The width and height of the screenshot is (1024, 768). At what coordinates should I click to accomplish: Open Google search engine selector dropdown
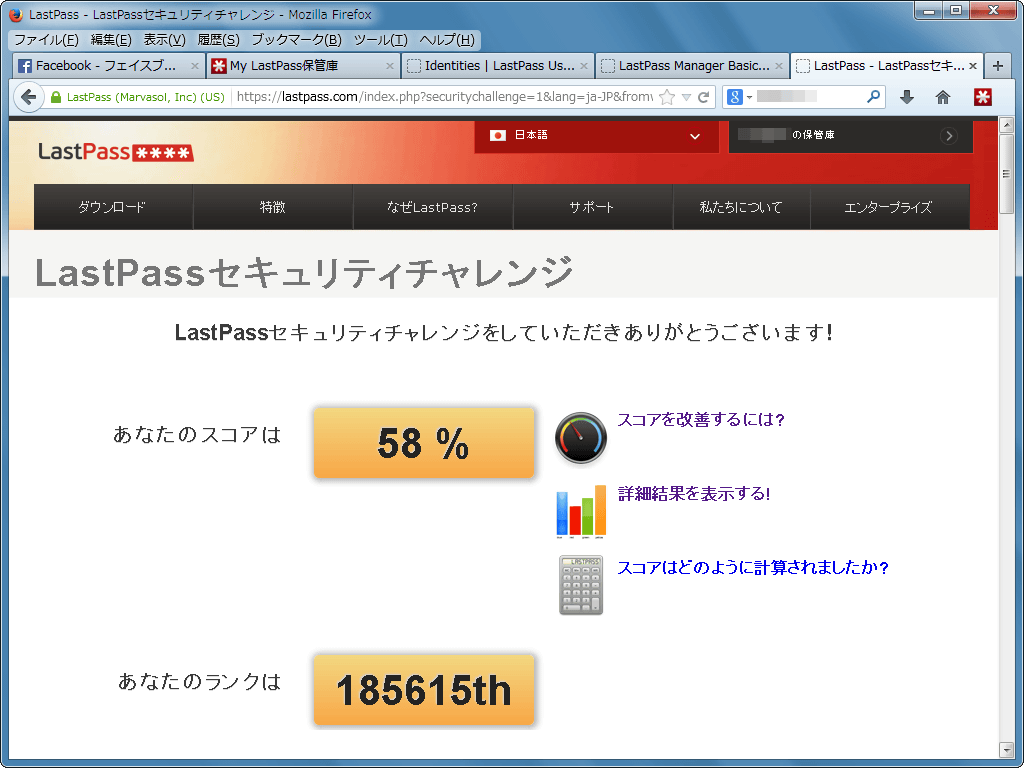click(x=739, y=97)
